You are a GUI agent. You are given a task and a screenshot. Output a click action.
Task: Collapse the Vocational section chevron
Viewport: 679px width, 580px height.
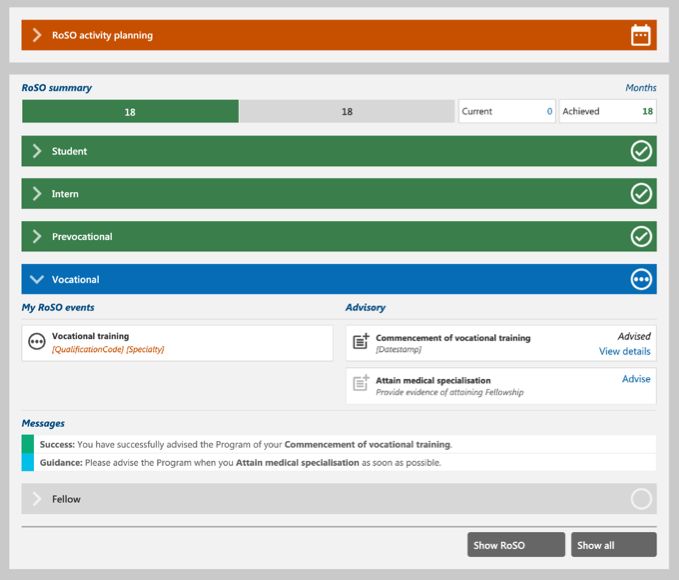(37, 279)
